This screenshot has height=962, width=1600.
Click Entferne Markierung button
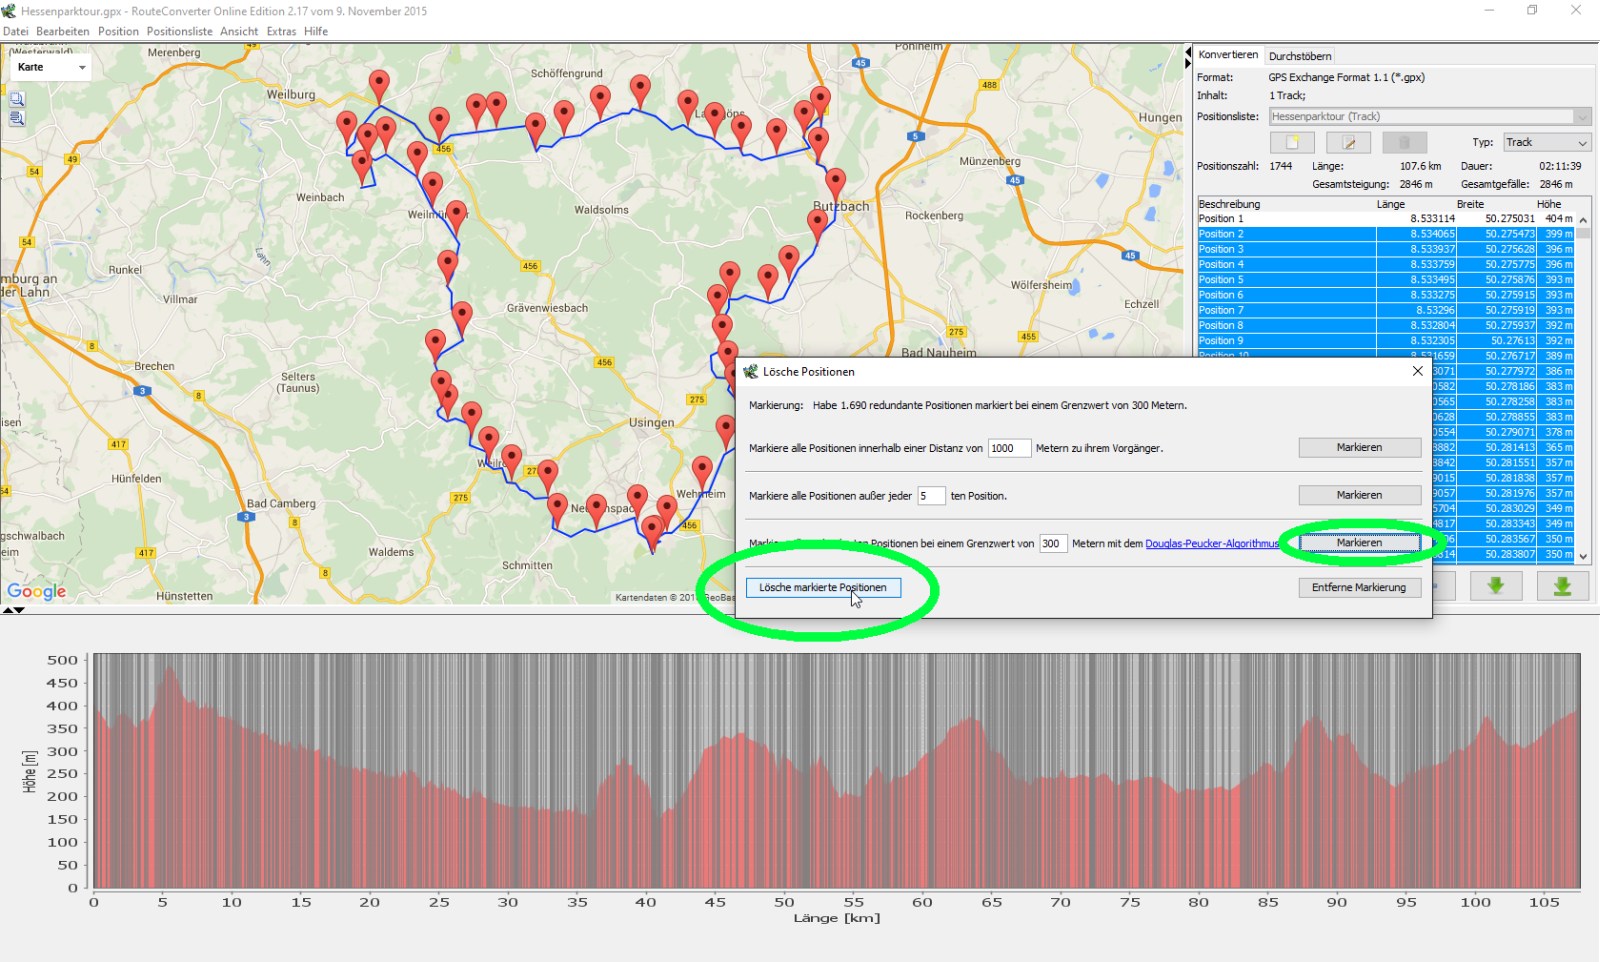pyautogui.click(x=1359, y=587)
